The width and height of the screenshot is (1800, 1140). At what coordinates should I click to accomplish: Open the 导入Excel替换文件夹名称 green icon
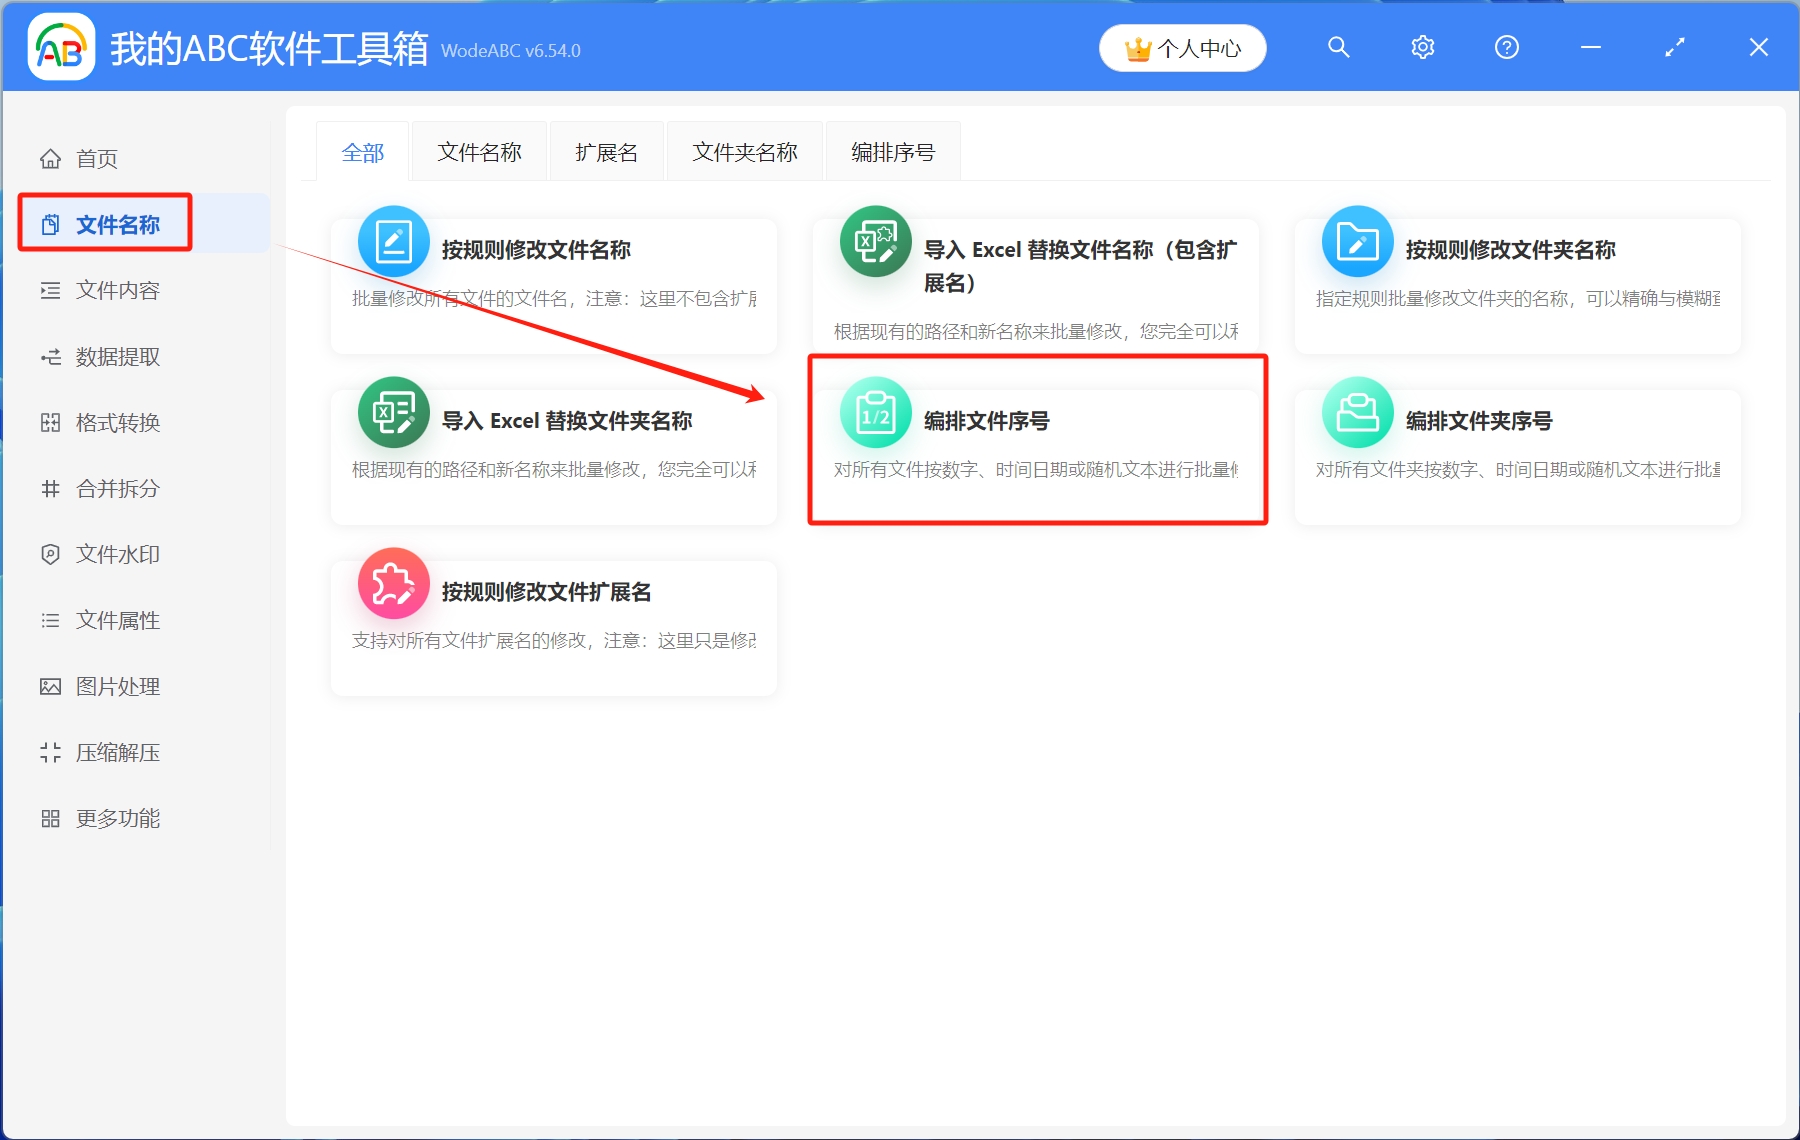(x=393, y=411)
